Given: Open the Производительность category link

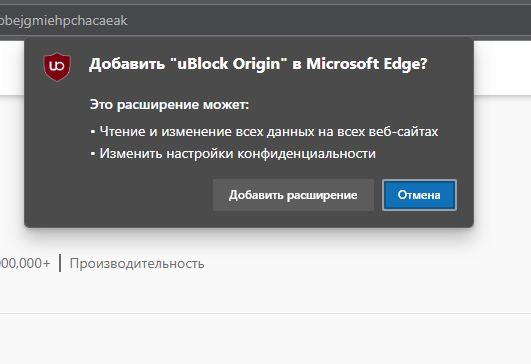Looking at the screenshot, I should tap(137, 263).
